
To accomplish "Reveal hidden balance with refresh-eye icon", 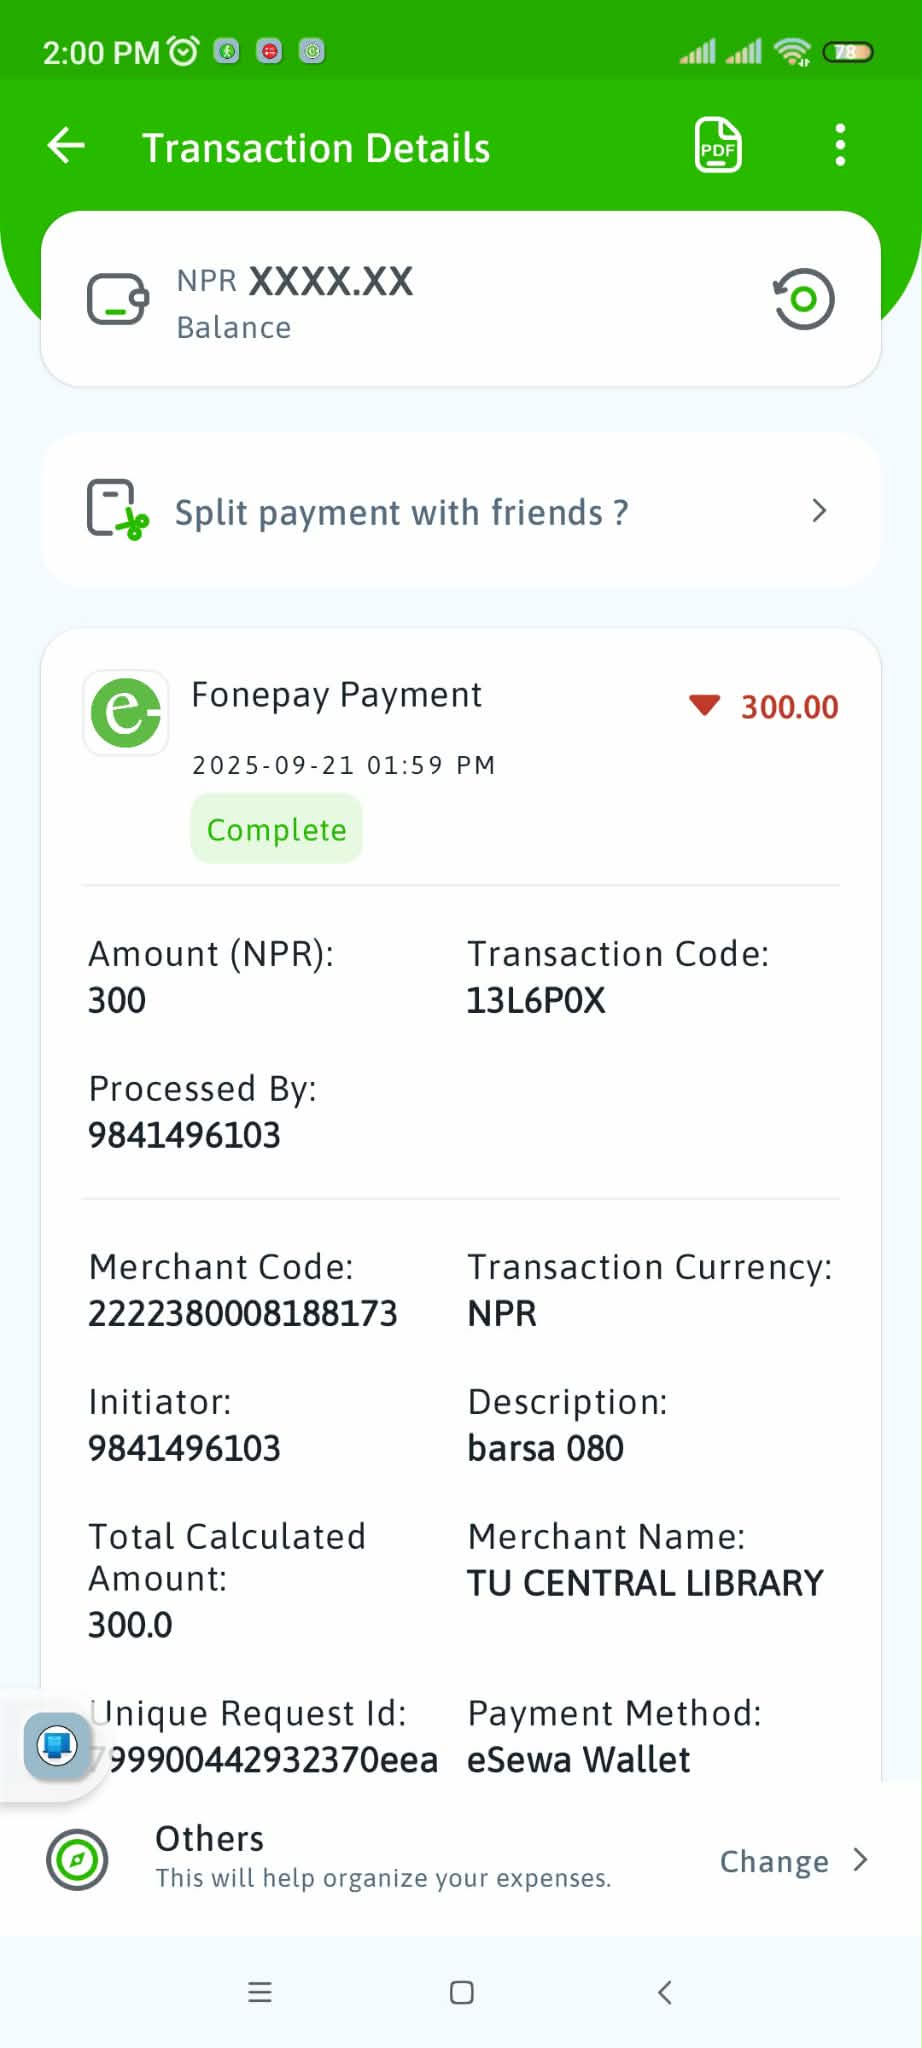I will tap(803, 299).
